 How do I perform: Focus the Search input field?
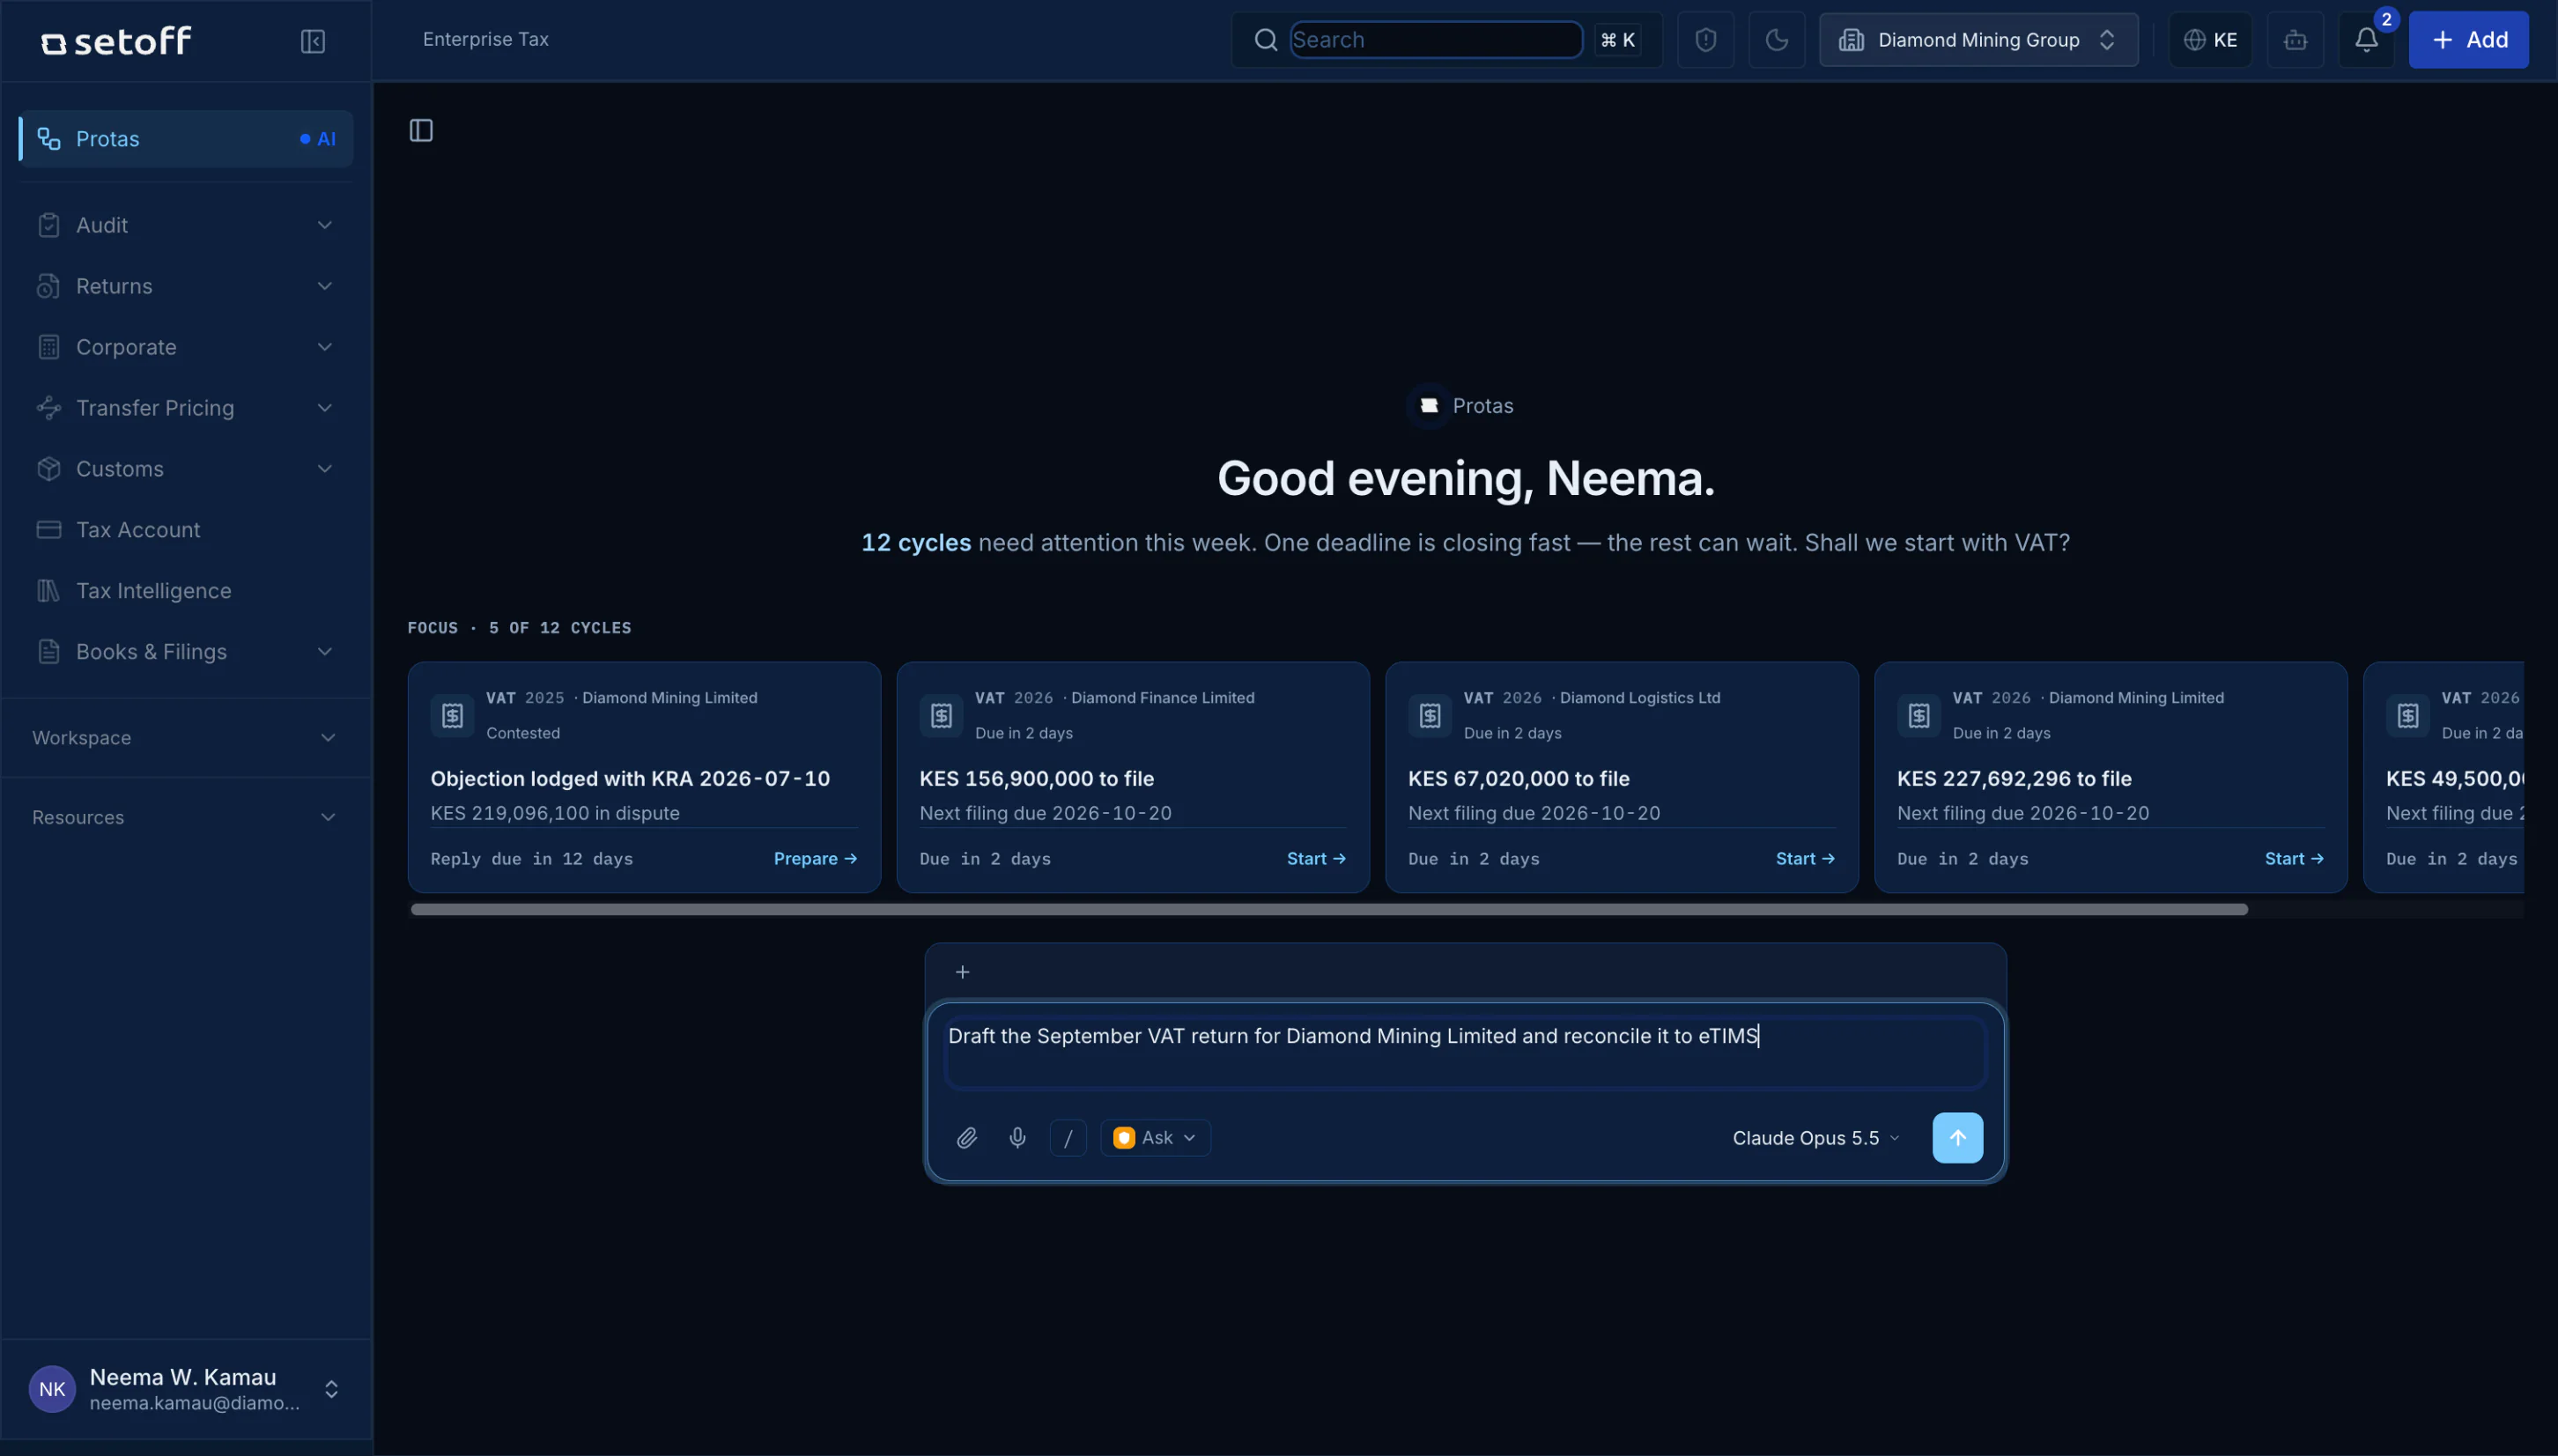click(1436, 40)
